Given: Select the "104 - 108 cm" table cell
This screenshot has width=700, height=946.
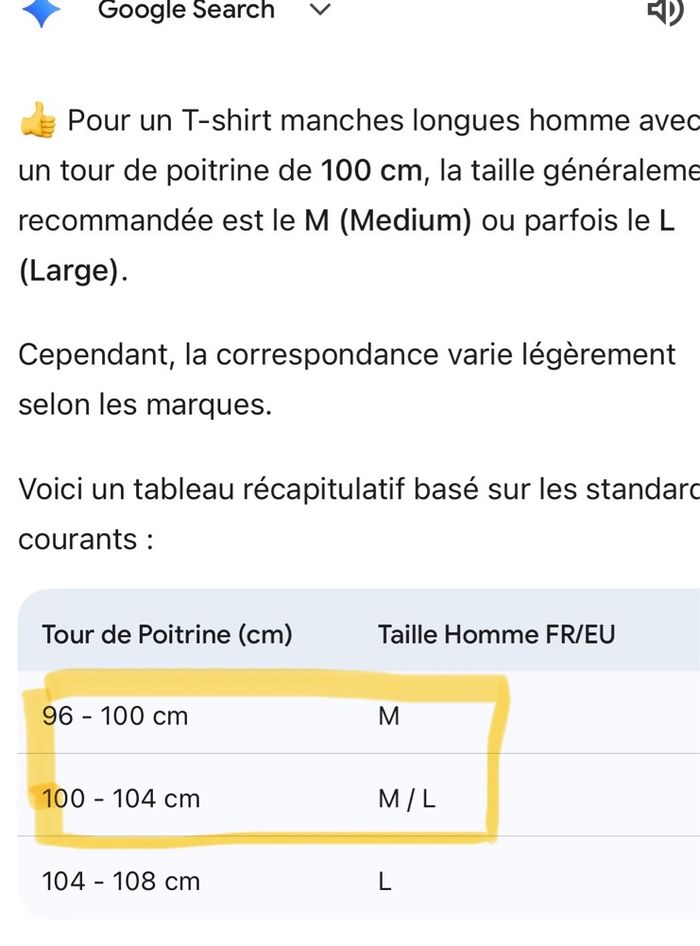Looking at the screenshot, I should (x=121, y=881).
